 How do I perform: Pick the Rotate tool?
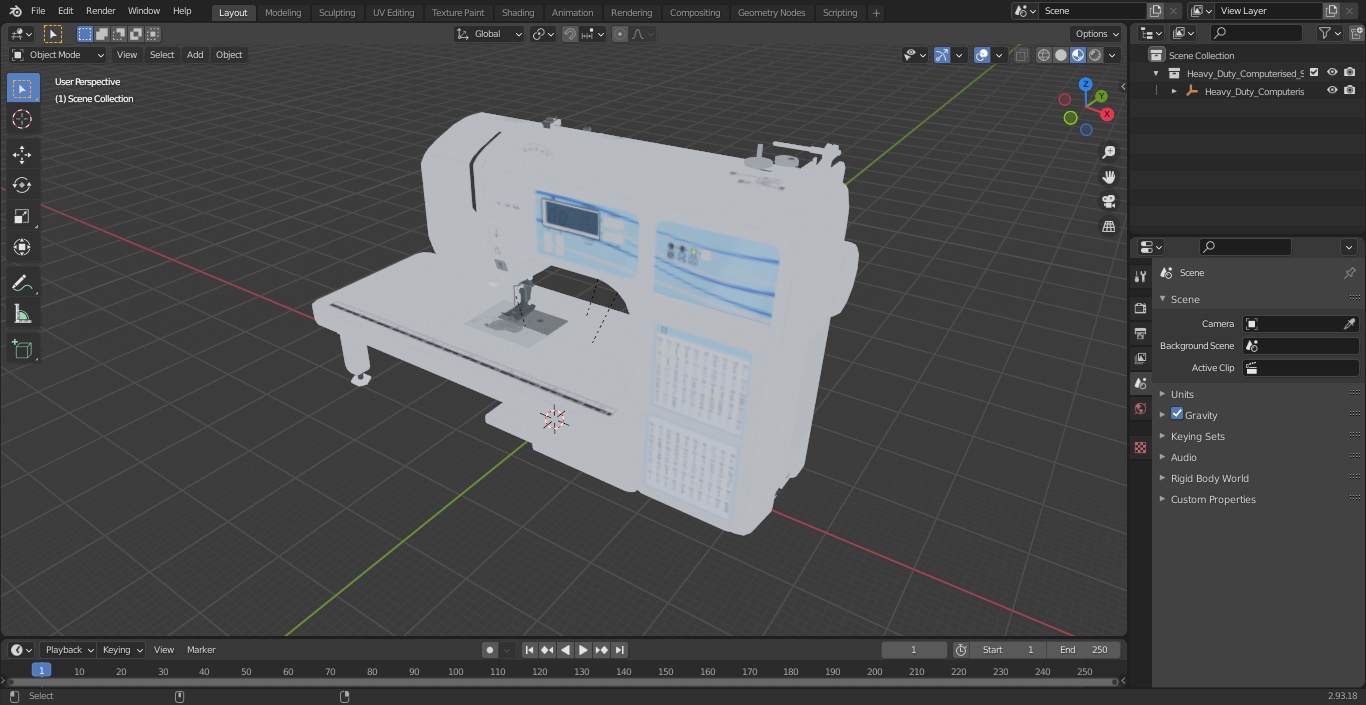tap(22, 185)
